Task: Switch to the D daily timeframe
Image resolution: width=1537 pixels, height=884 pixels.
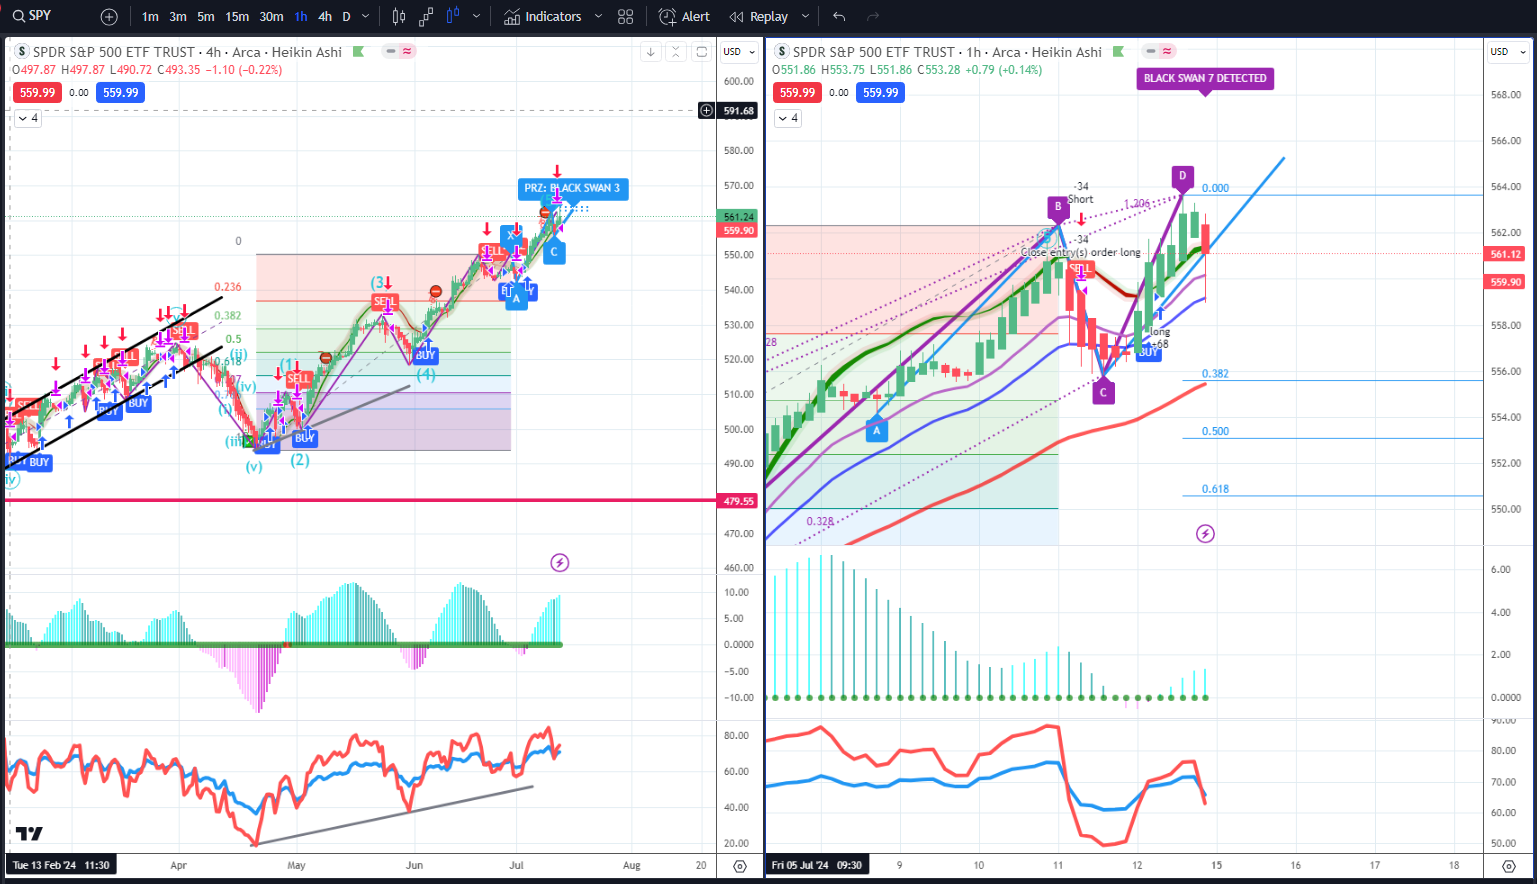Action: pos(346,17)
